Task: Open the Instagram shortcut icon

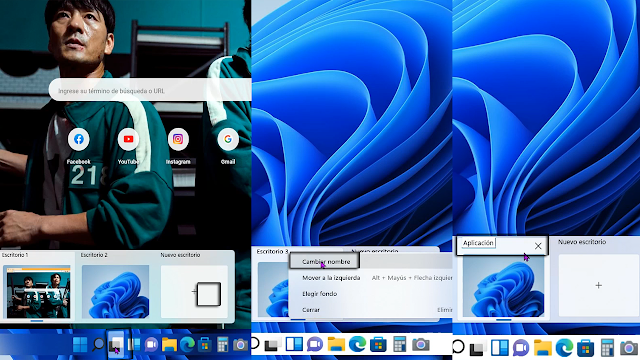Action: point(178,139)
